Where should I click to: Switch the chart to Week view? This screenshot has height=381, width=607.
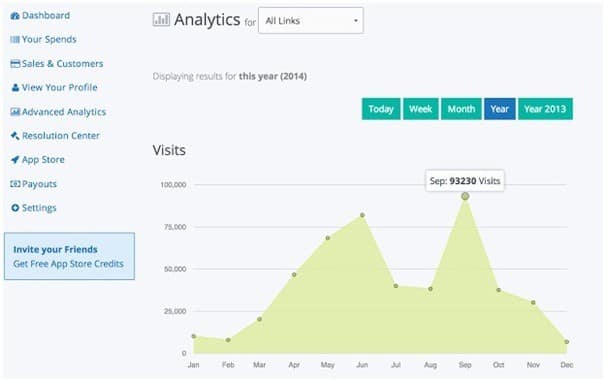pos(420,109)
